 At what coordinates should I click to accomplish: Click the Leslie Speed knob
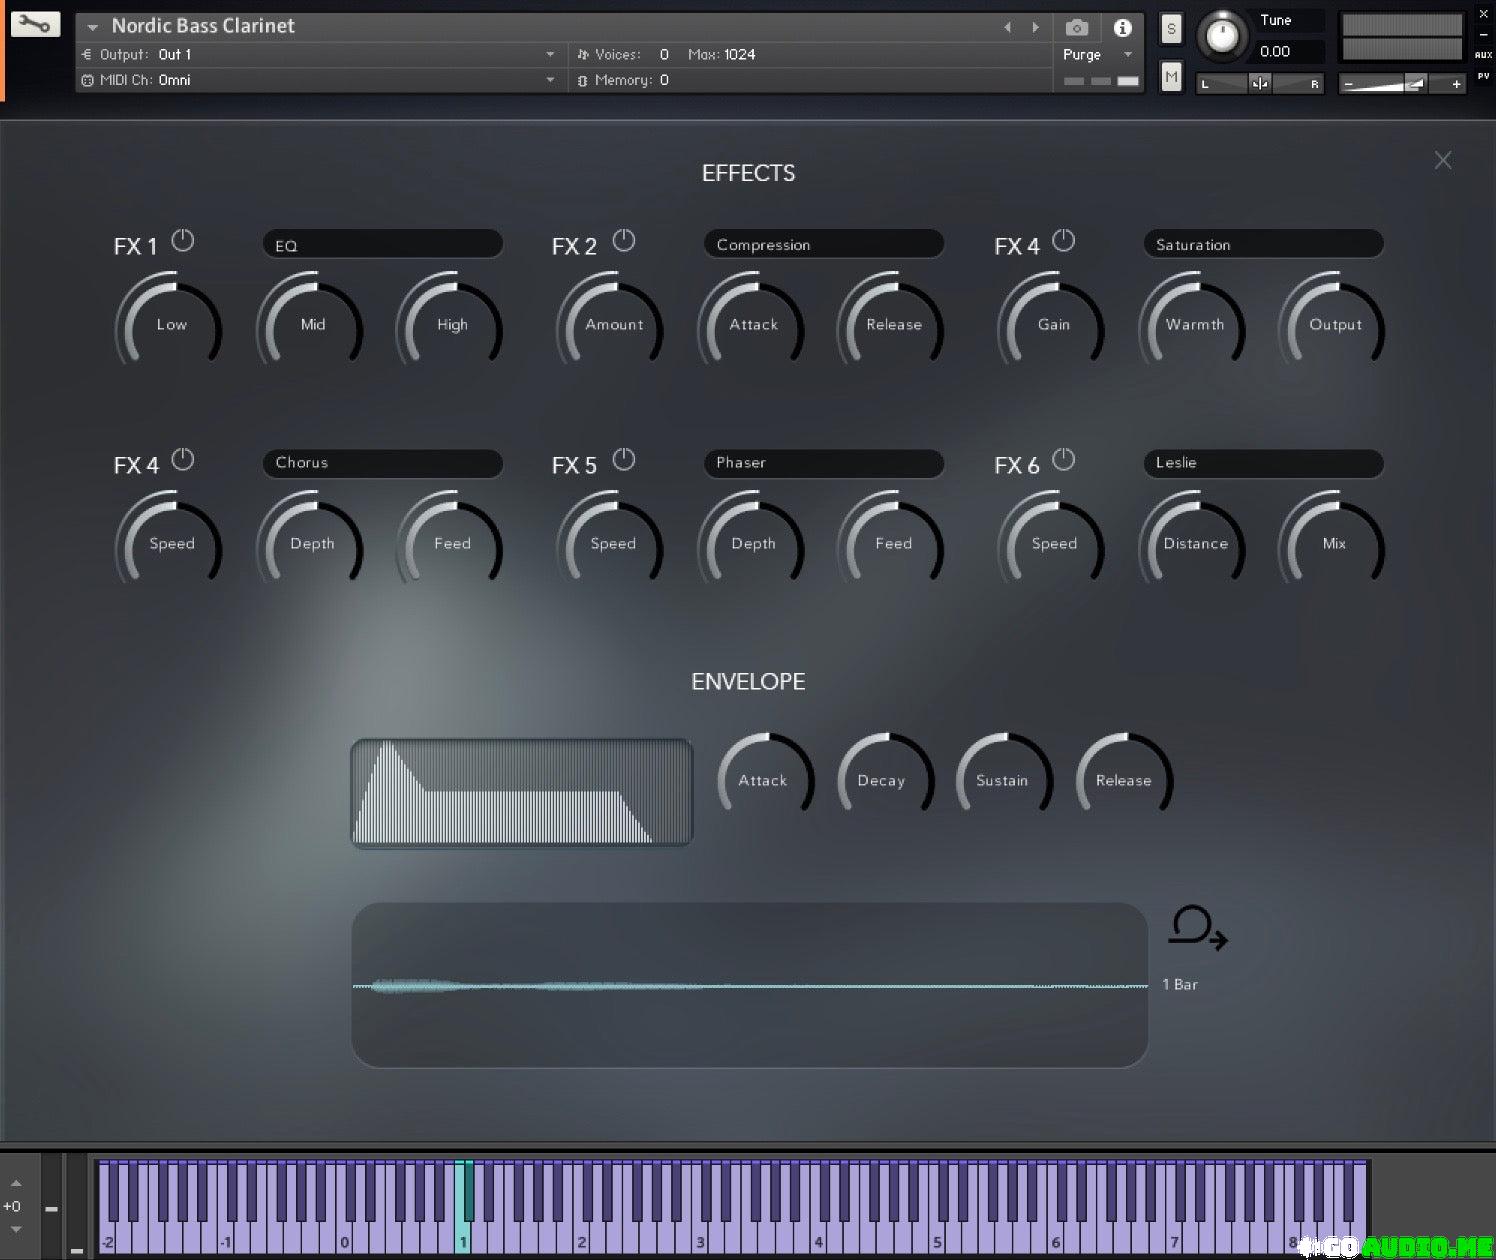(1052, 543)
